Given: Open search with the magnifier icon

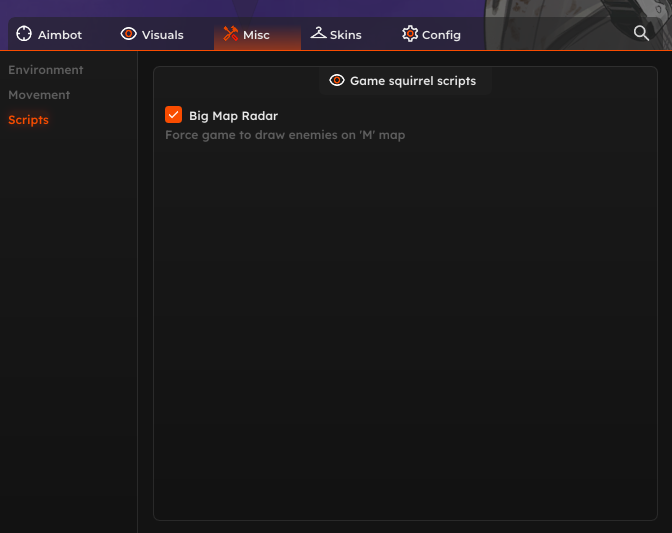Looking at the screenshot, I should pos(641,33).
